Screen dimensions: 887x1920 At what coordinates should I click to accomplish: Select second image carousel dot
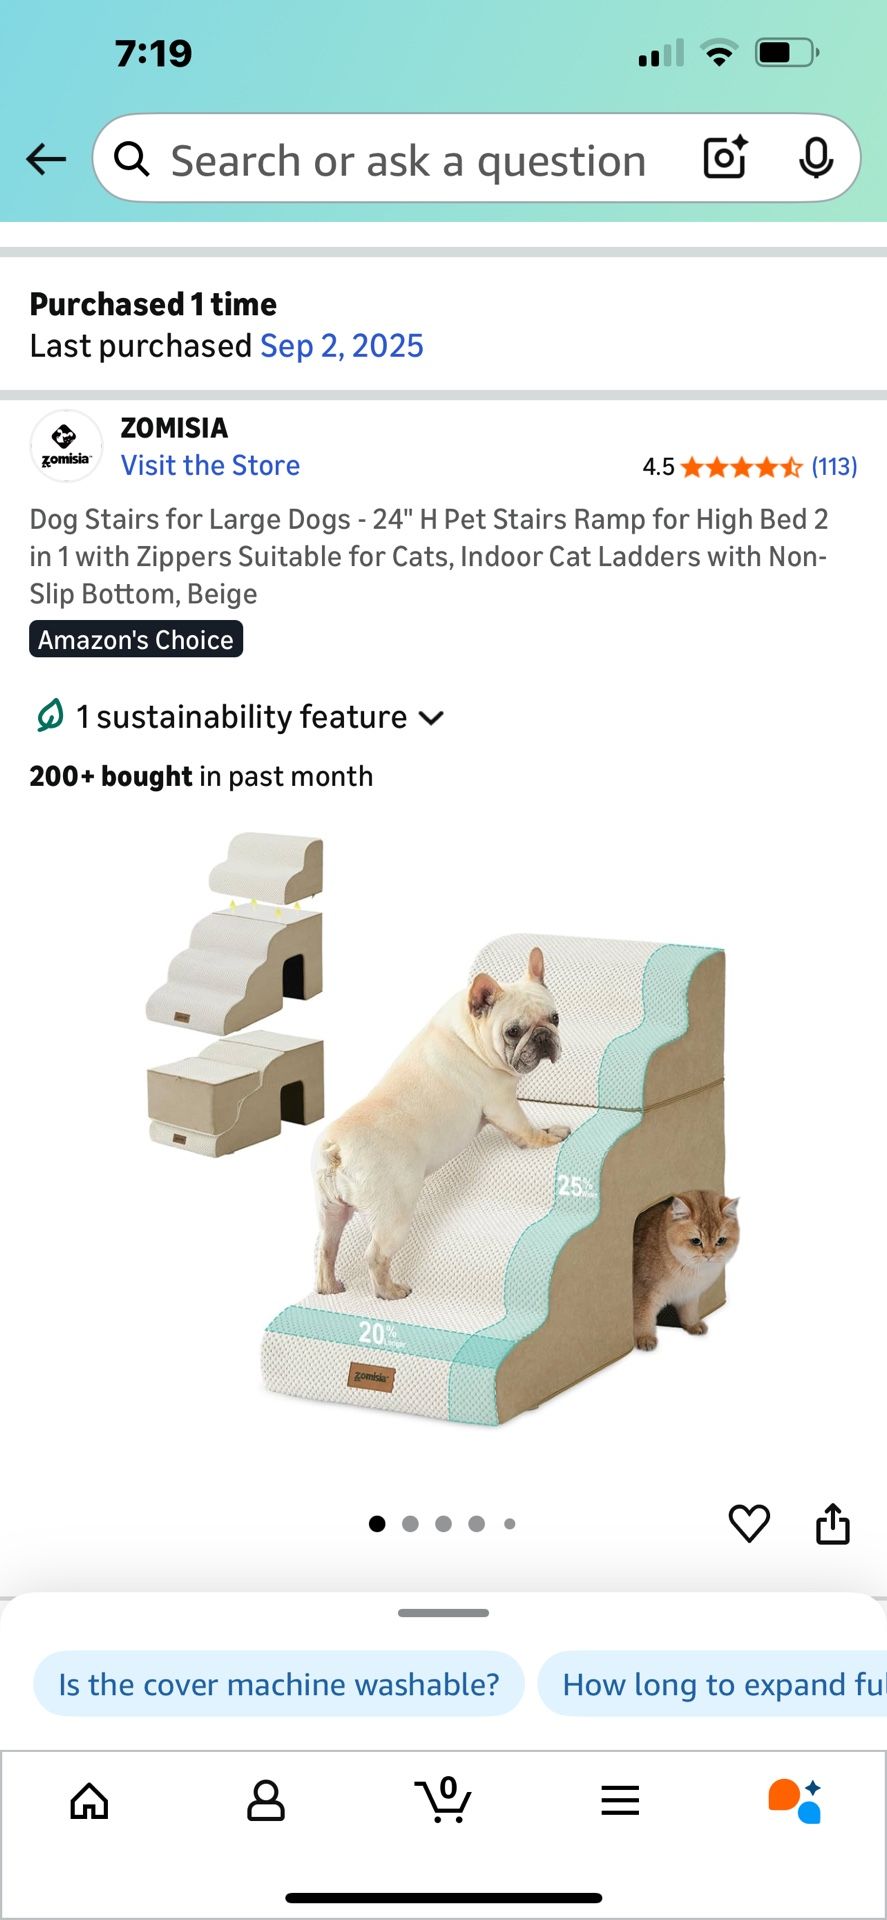(410, 1524)
